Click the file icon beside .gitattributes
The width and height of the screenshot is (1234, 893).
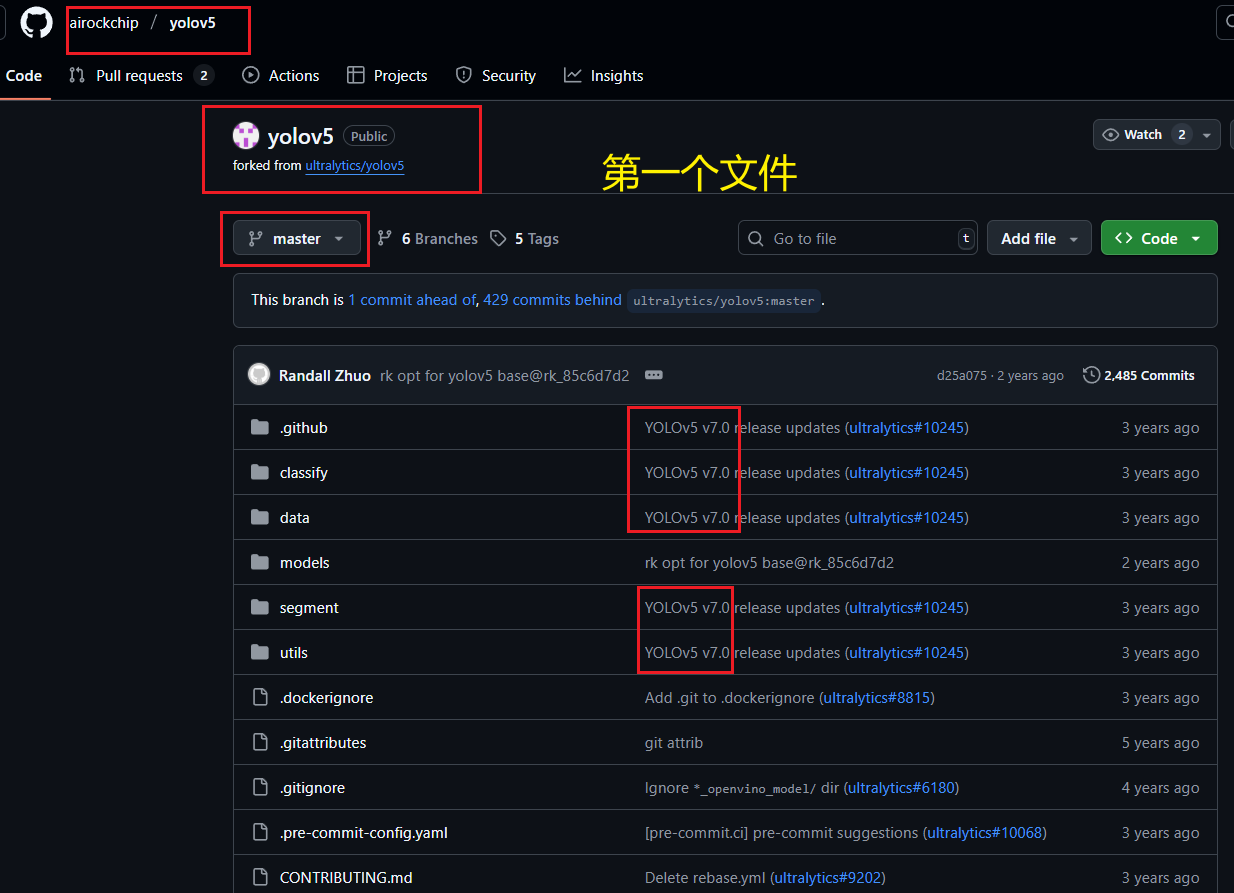tap(260, 743)
